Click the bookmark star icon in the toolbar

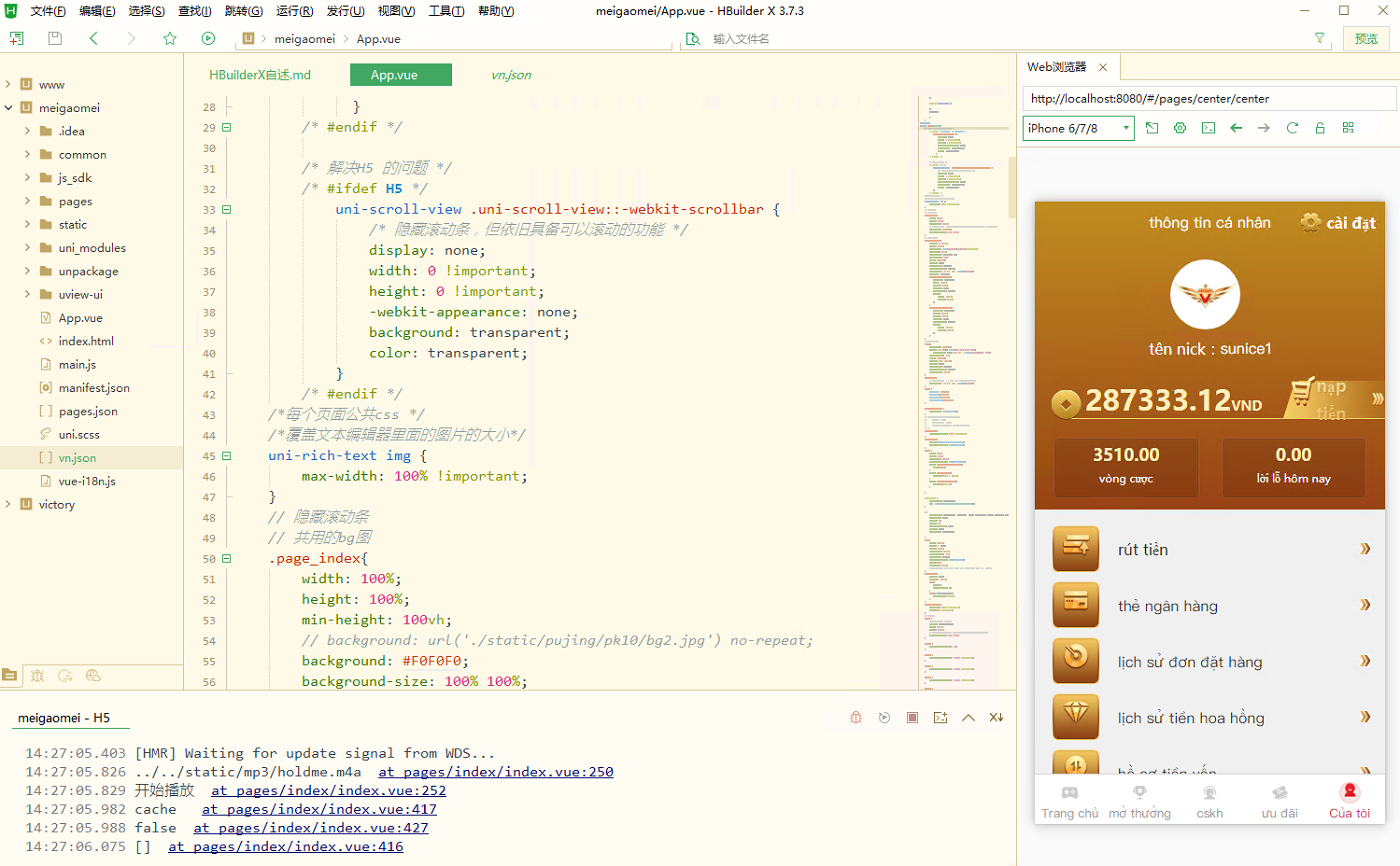(170, 39)
